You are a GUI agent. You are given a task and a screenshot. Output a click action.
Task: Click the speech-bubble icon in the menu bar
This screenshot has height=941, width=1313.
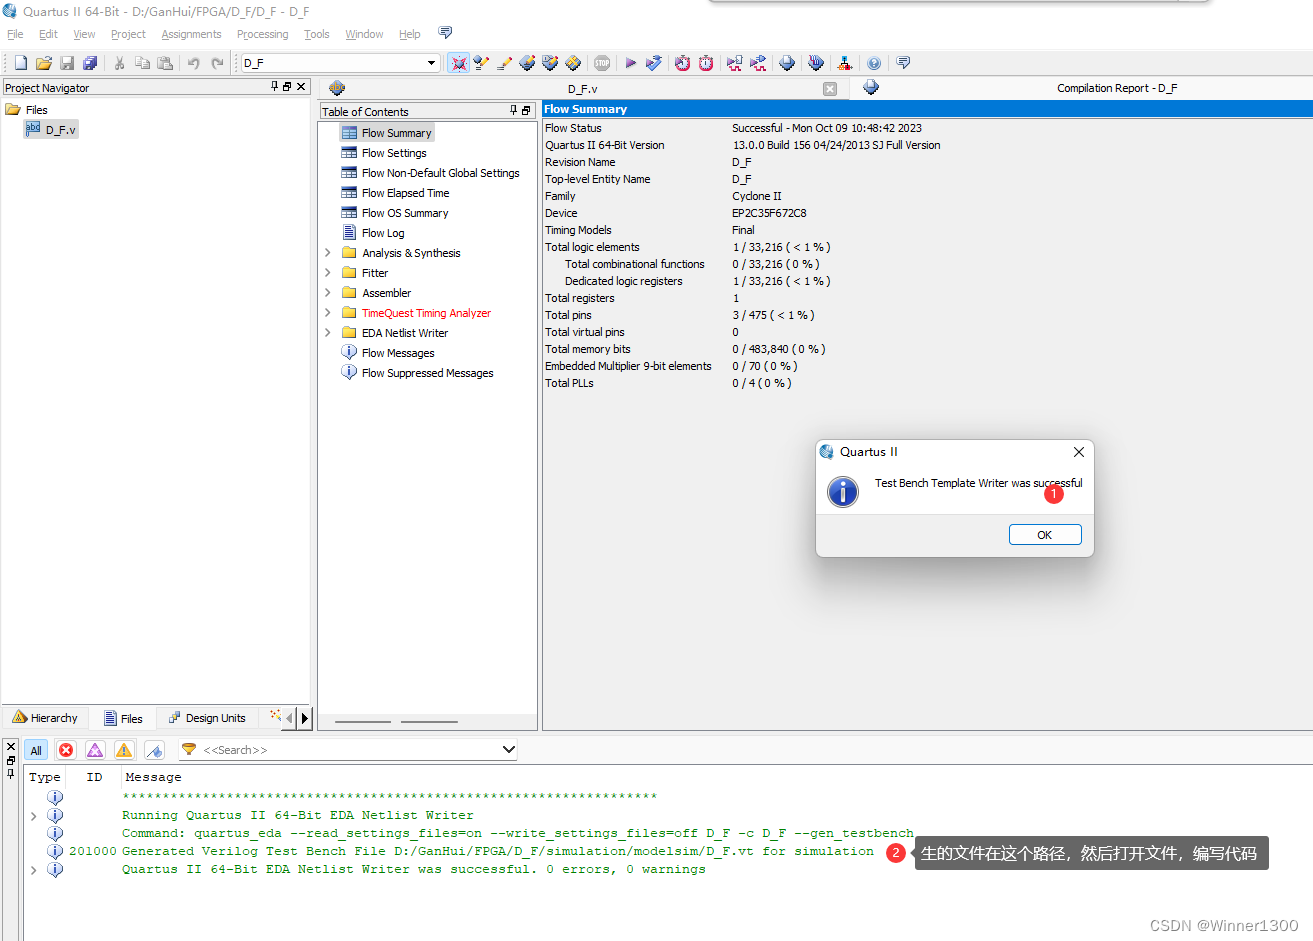click(x=445, y=33)
